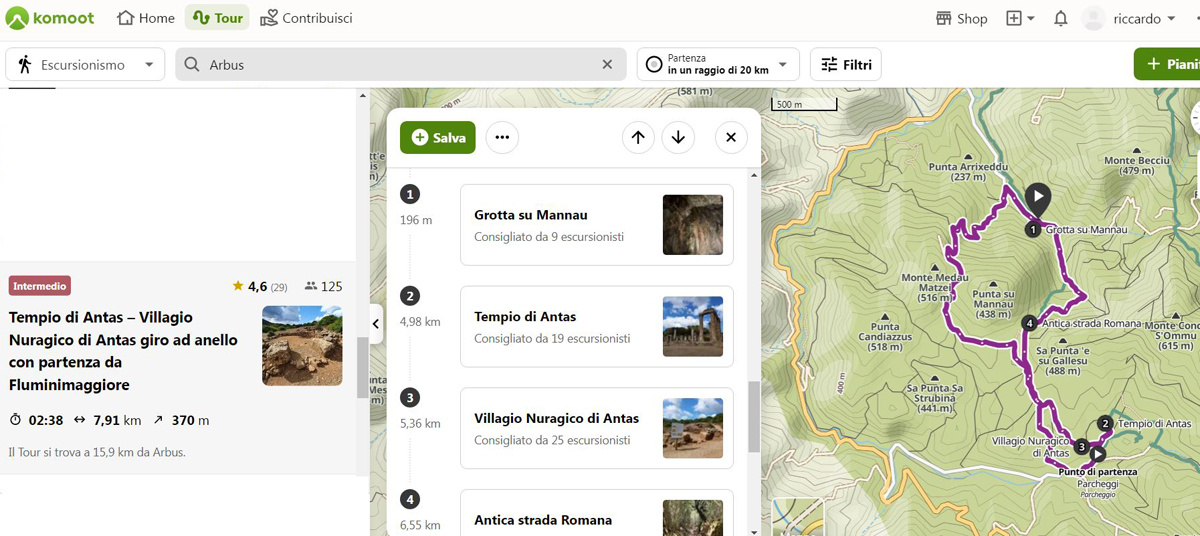Open the Filtri filters button
This screenshot has height=536, width=1200.
(846, 64)
